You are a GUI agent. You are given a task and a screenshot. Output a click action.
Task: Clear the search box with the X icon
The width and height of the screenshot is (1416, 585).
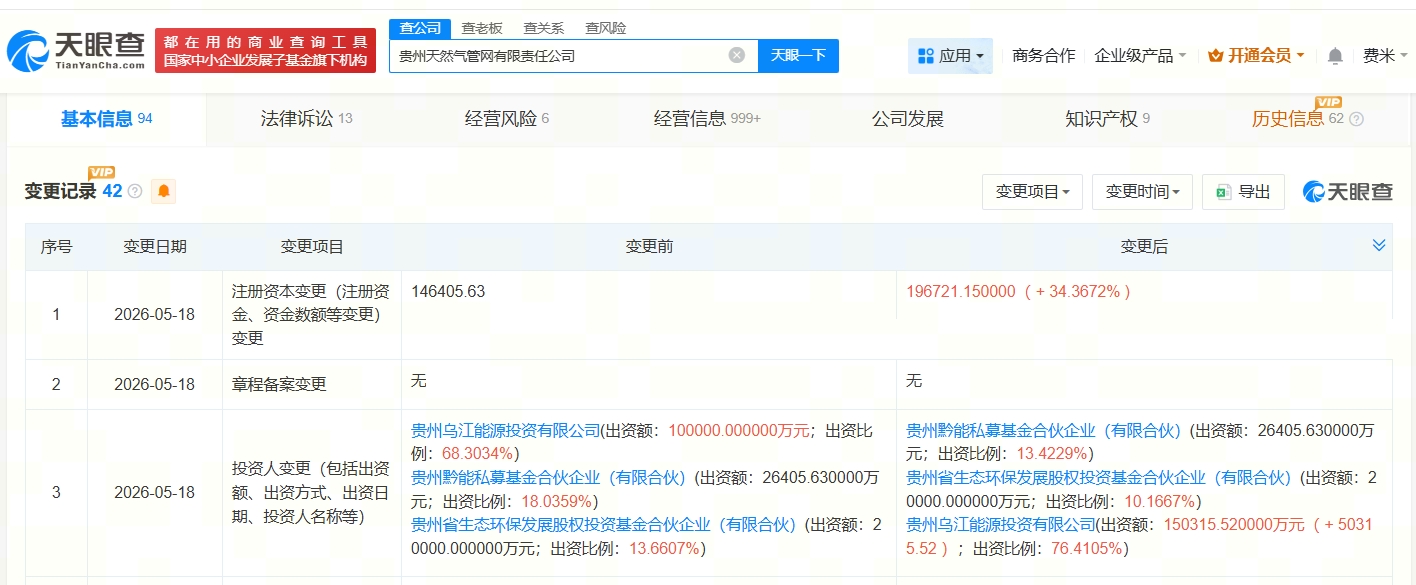click(x=737, y=56)
